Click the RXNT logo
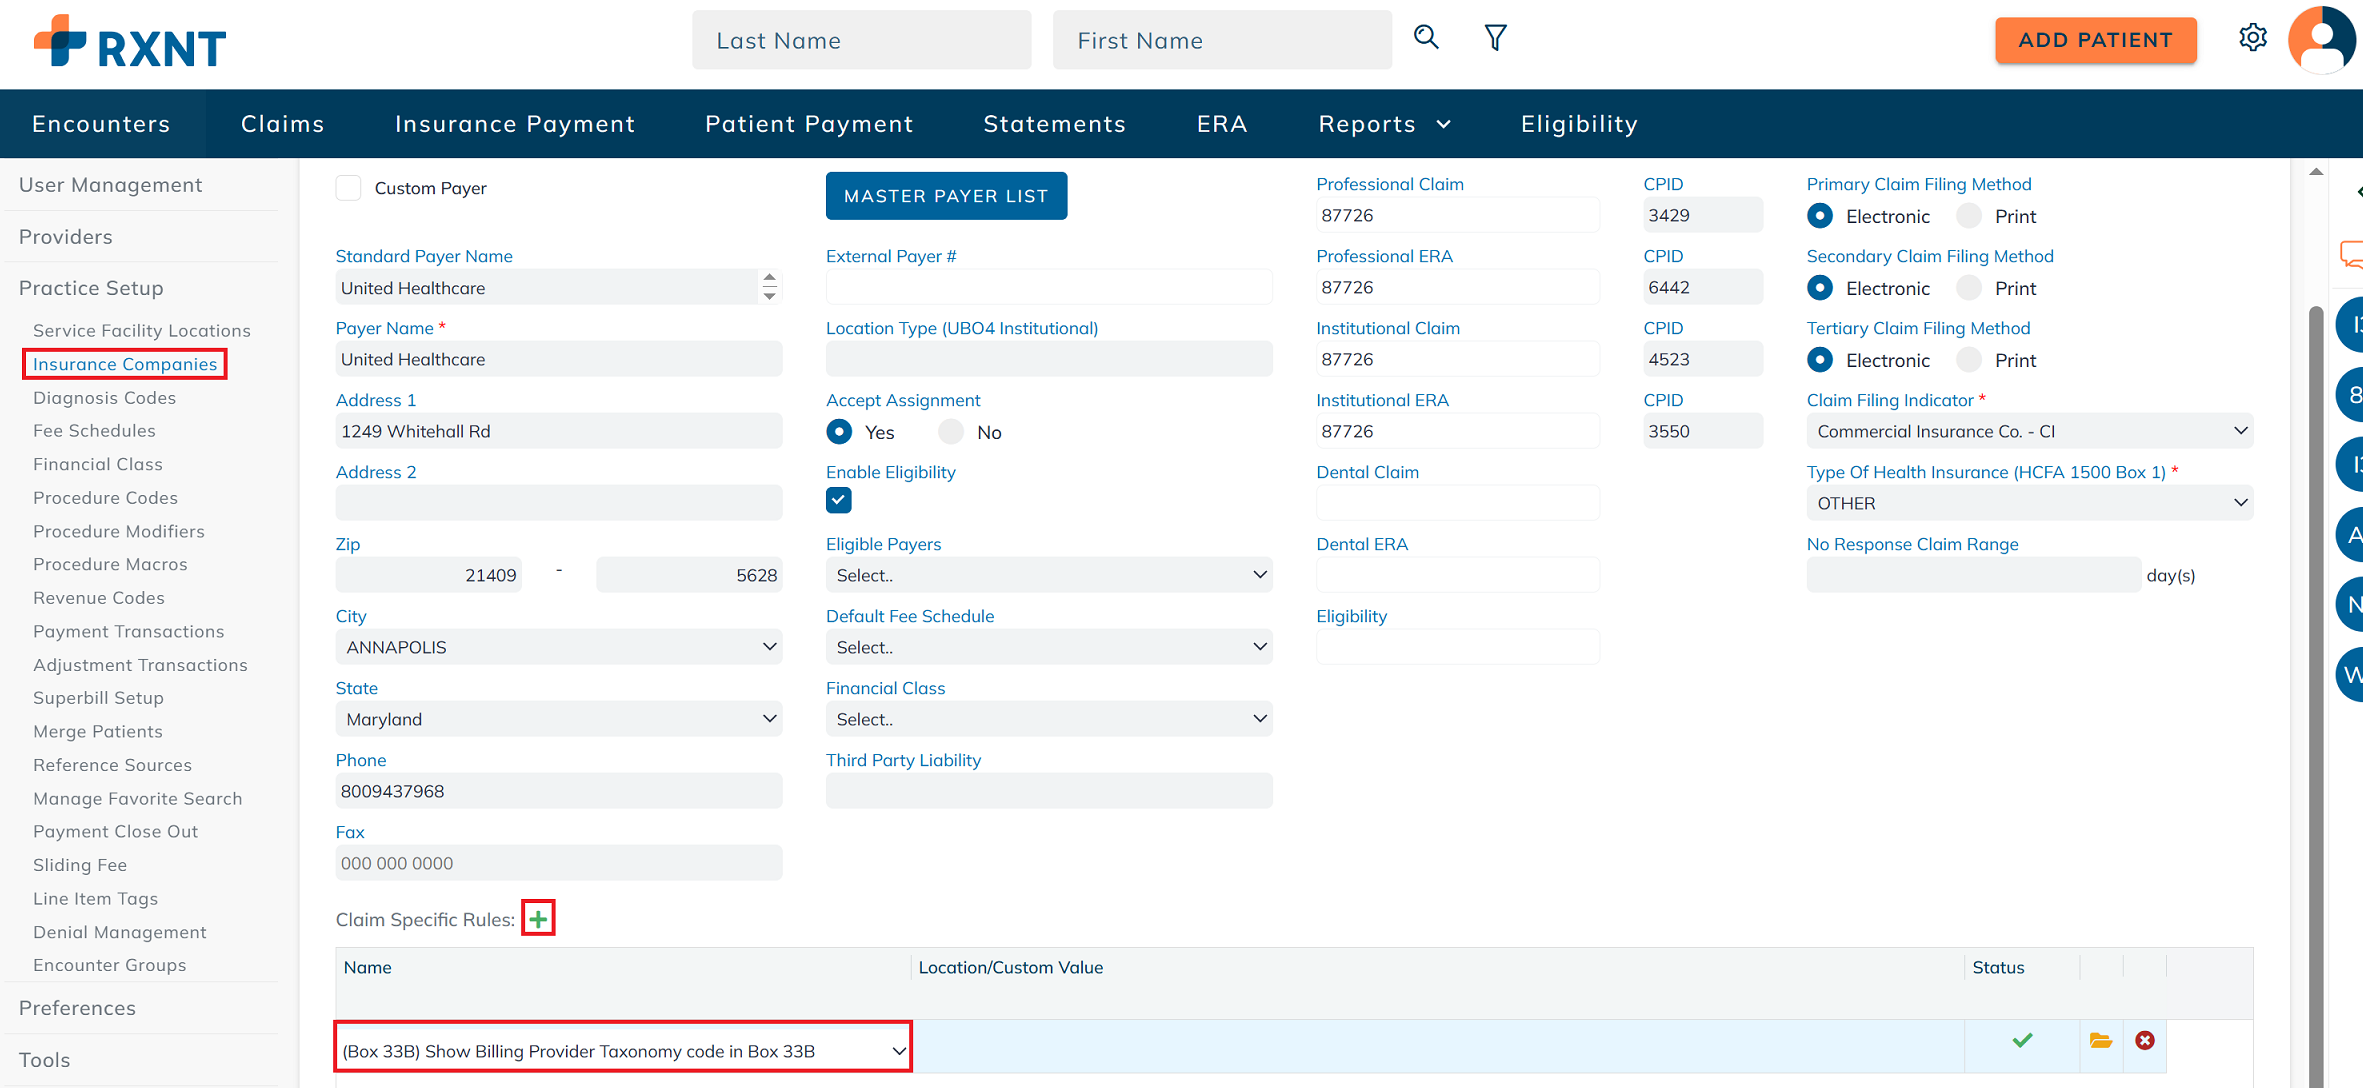 [x=130, y=42]
